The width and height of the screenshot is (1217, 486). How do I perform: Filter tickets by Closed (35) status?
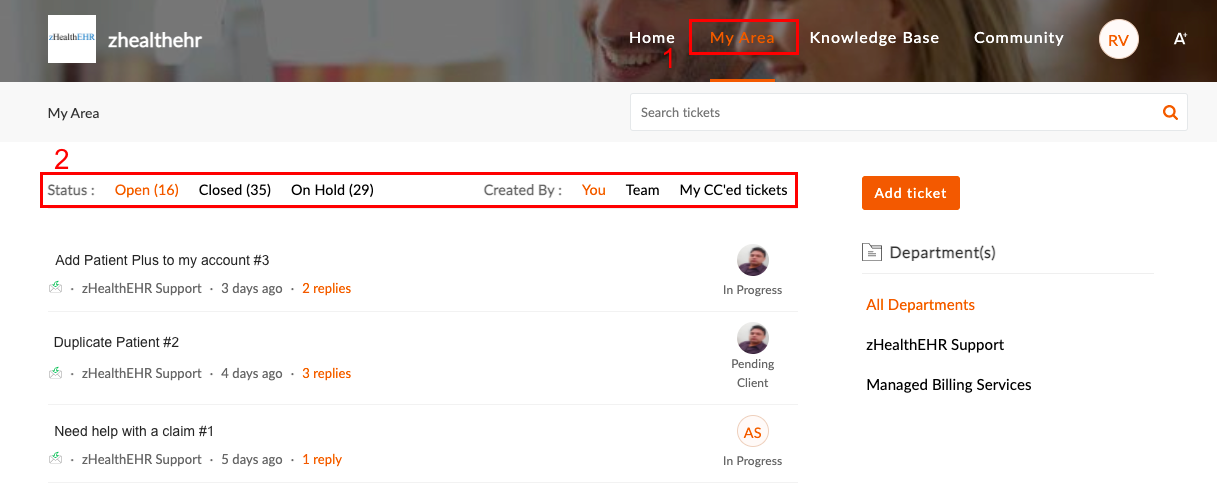(235, 190)
